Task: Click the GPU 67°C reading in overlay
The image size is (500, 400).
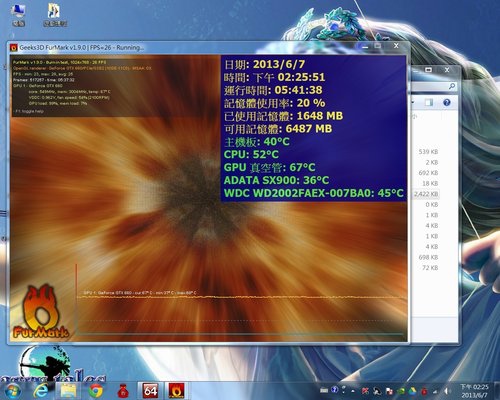Action: [270, 167]
